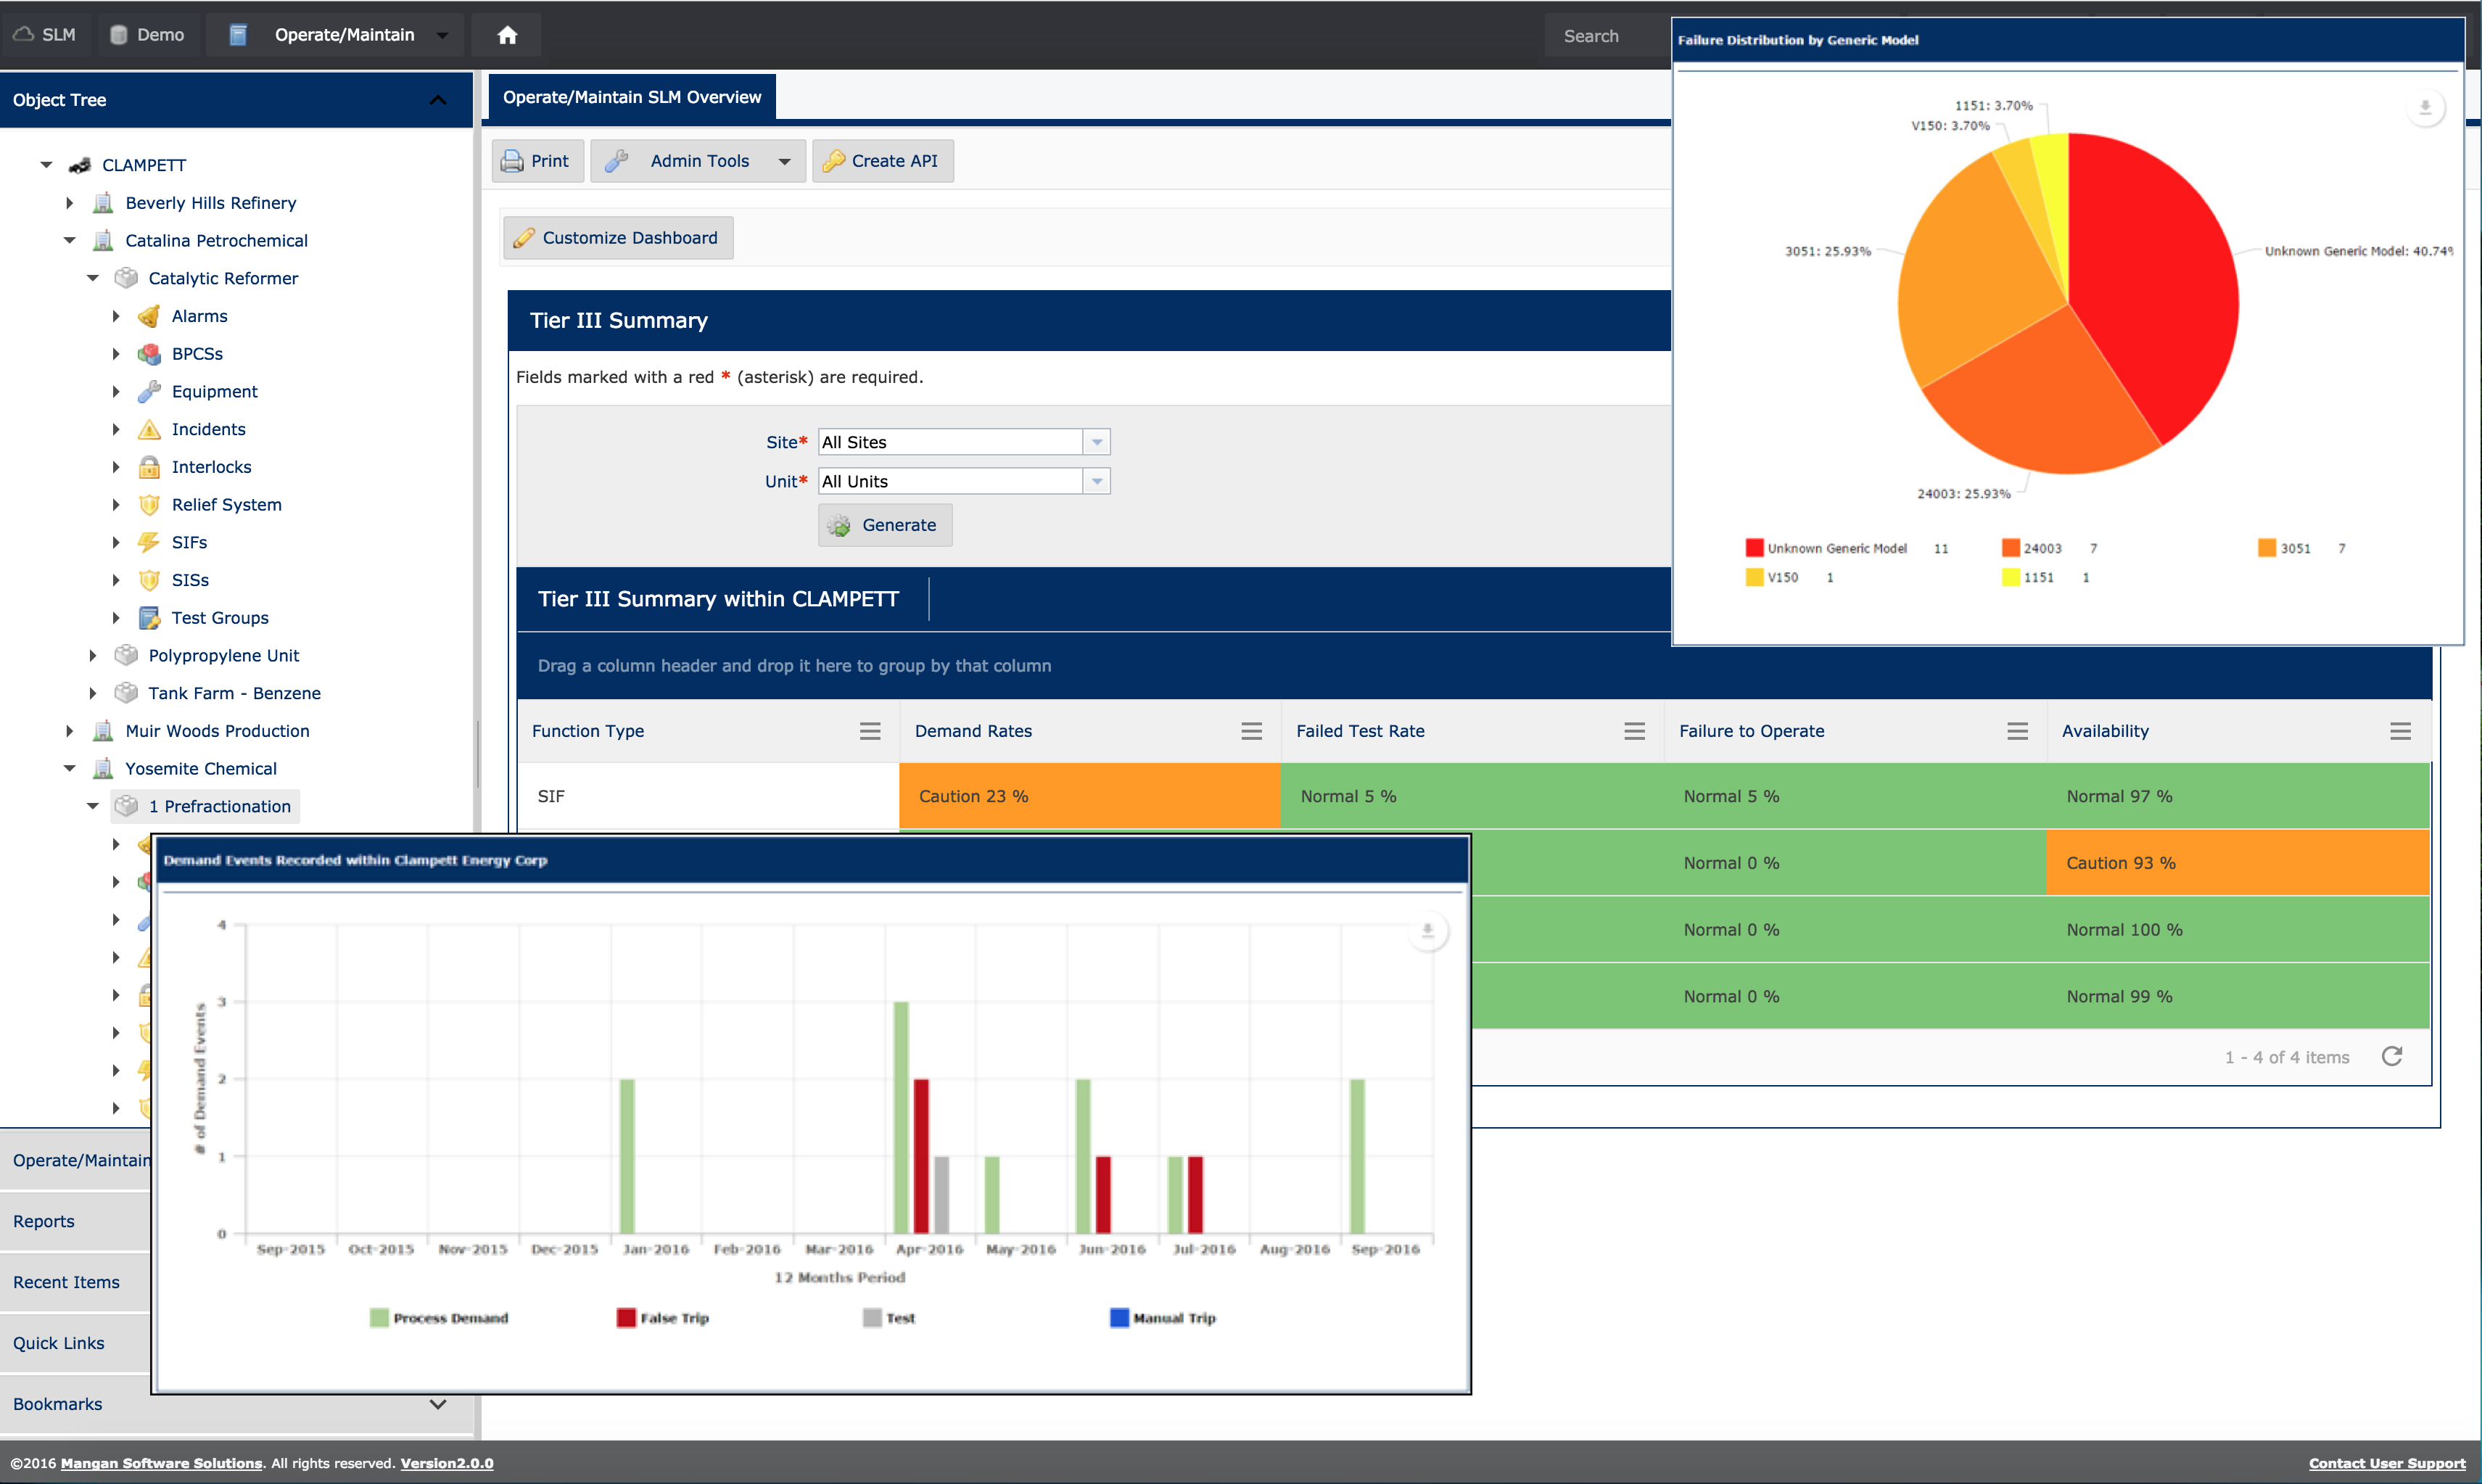The height and width of the screenshot is (1484, 2482).
Task: Click the Incidents warning triangle icon
Action: click(x=149, y=429)
